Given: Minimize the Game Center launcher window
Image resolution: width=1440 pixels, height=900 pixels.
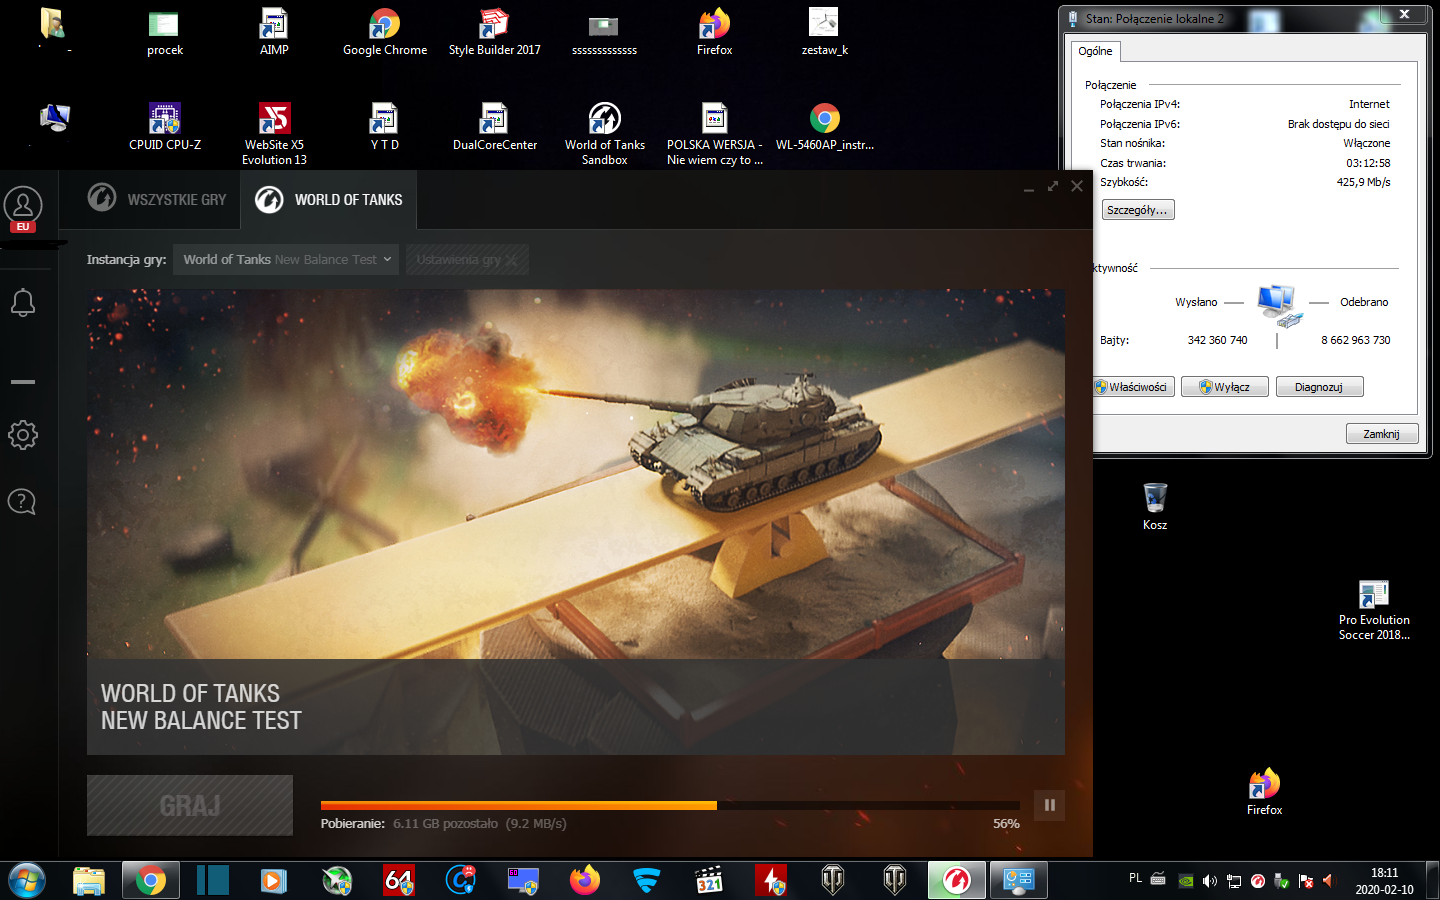Looking at the screenshot, I should (x=1029, y=187).
